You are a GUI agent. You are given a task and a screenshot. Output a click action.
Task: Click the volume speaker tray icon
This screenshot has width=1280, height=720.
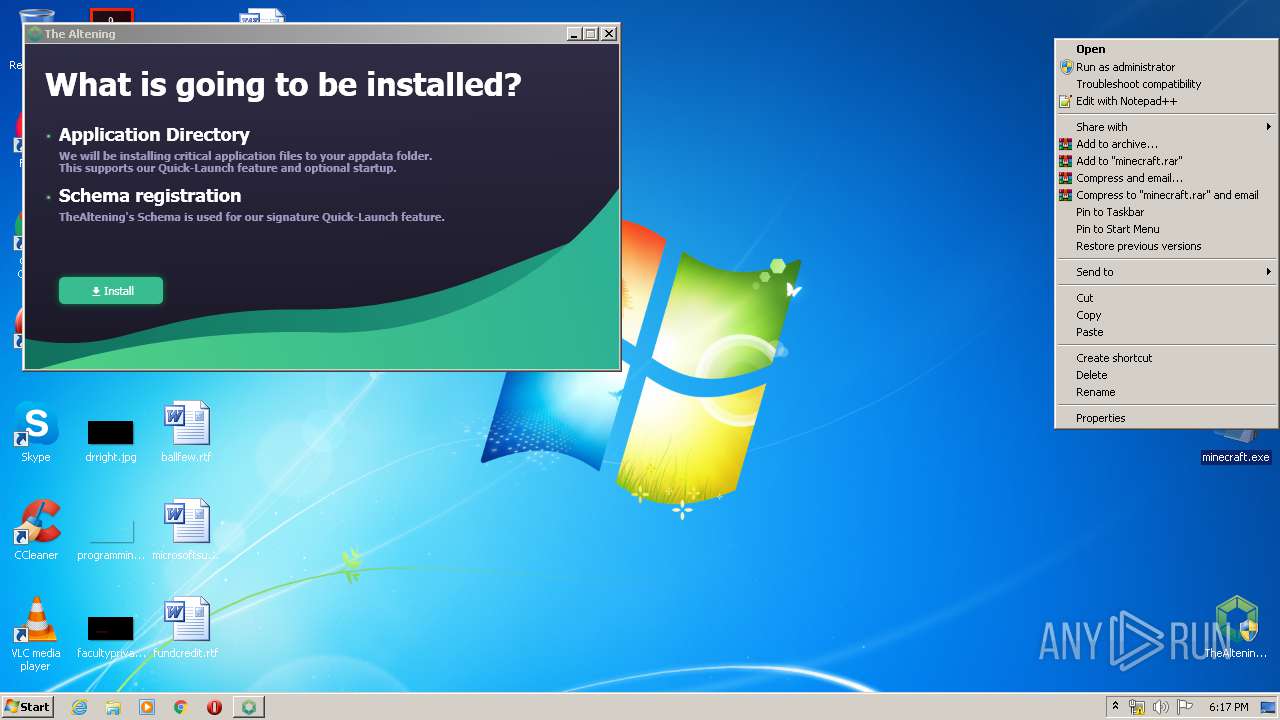coord(1161,707)
